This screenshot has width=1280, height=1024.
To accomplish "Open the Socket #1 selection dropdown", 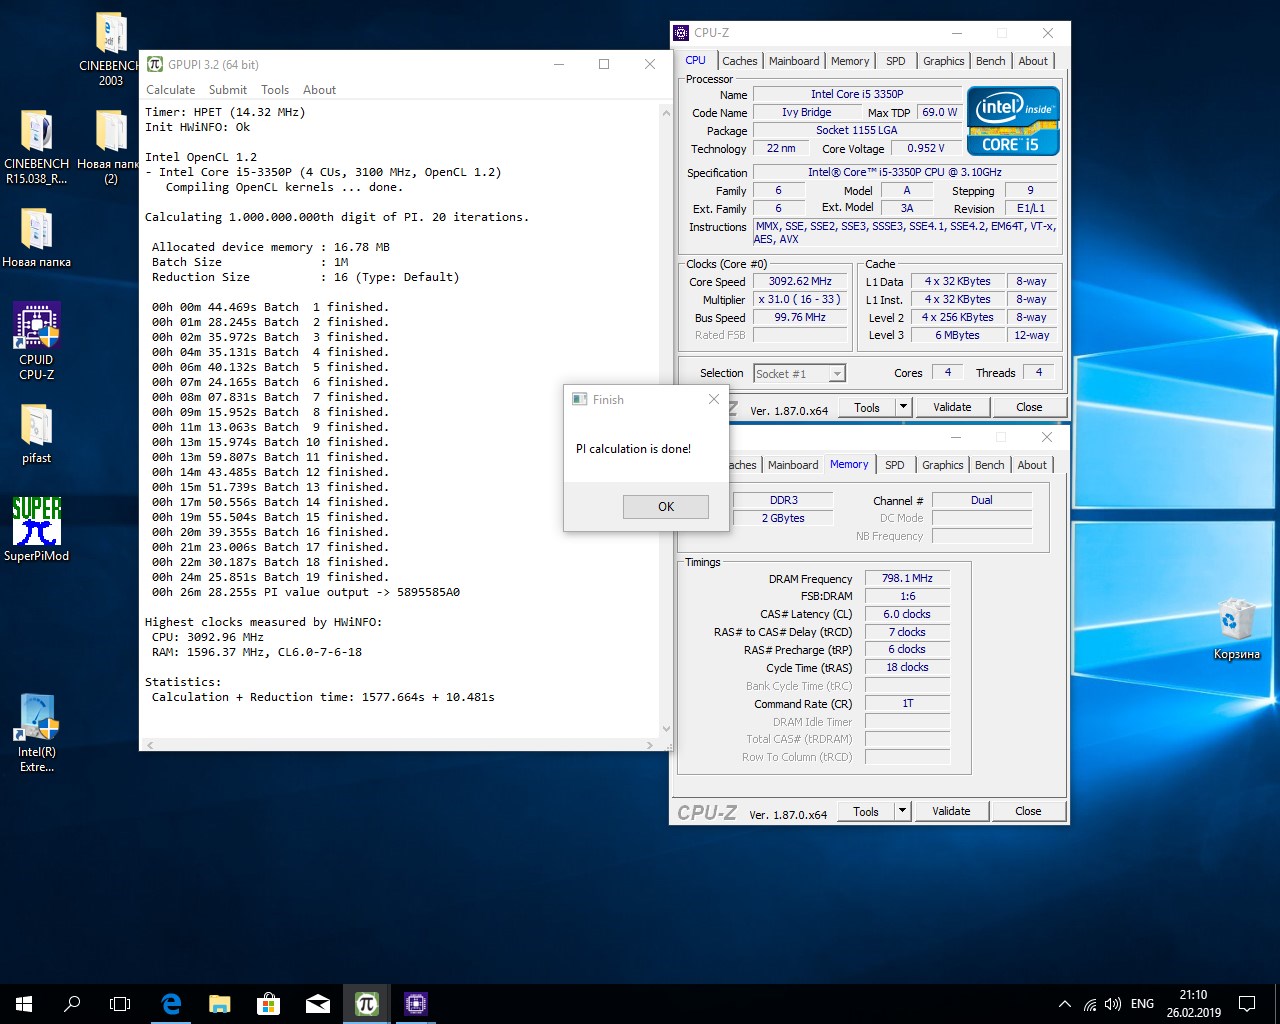I will tap(799, 373).
